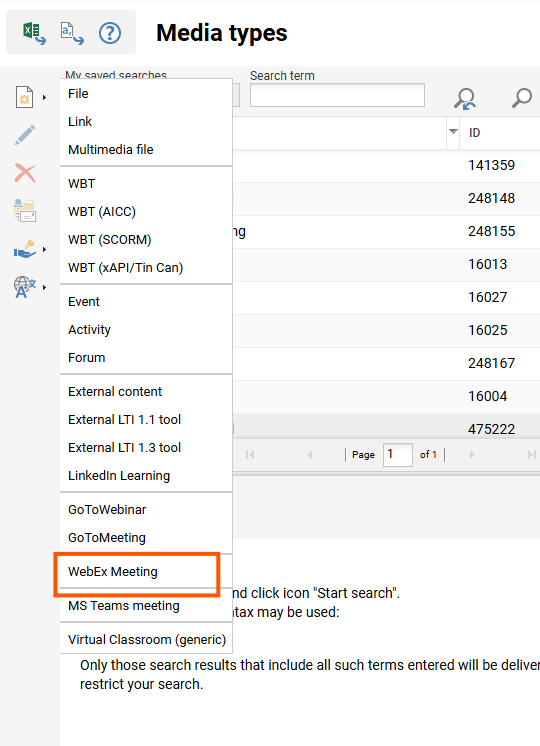This screenshot has height=746, width=540.
Task: Expand the arrow beside the new document icon
Action: pos(44,97)
